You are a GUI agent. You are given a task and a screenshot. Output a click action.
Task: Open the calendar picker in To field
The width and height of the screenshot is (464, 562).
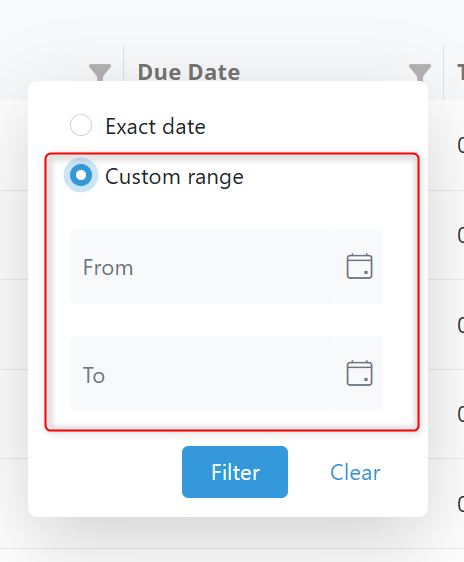point(359,373)
